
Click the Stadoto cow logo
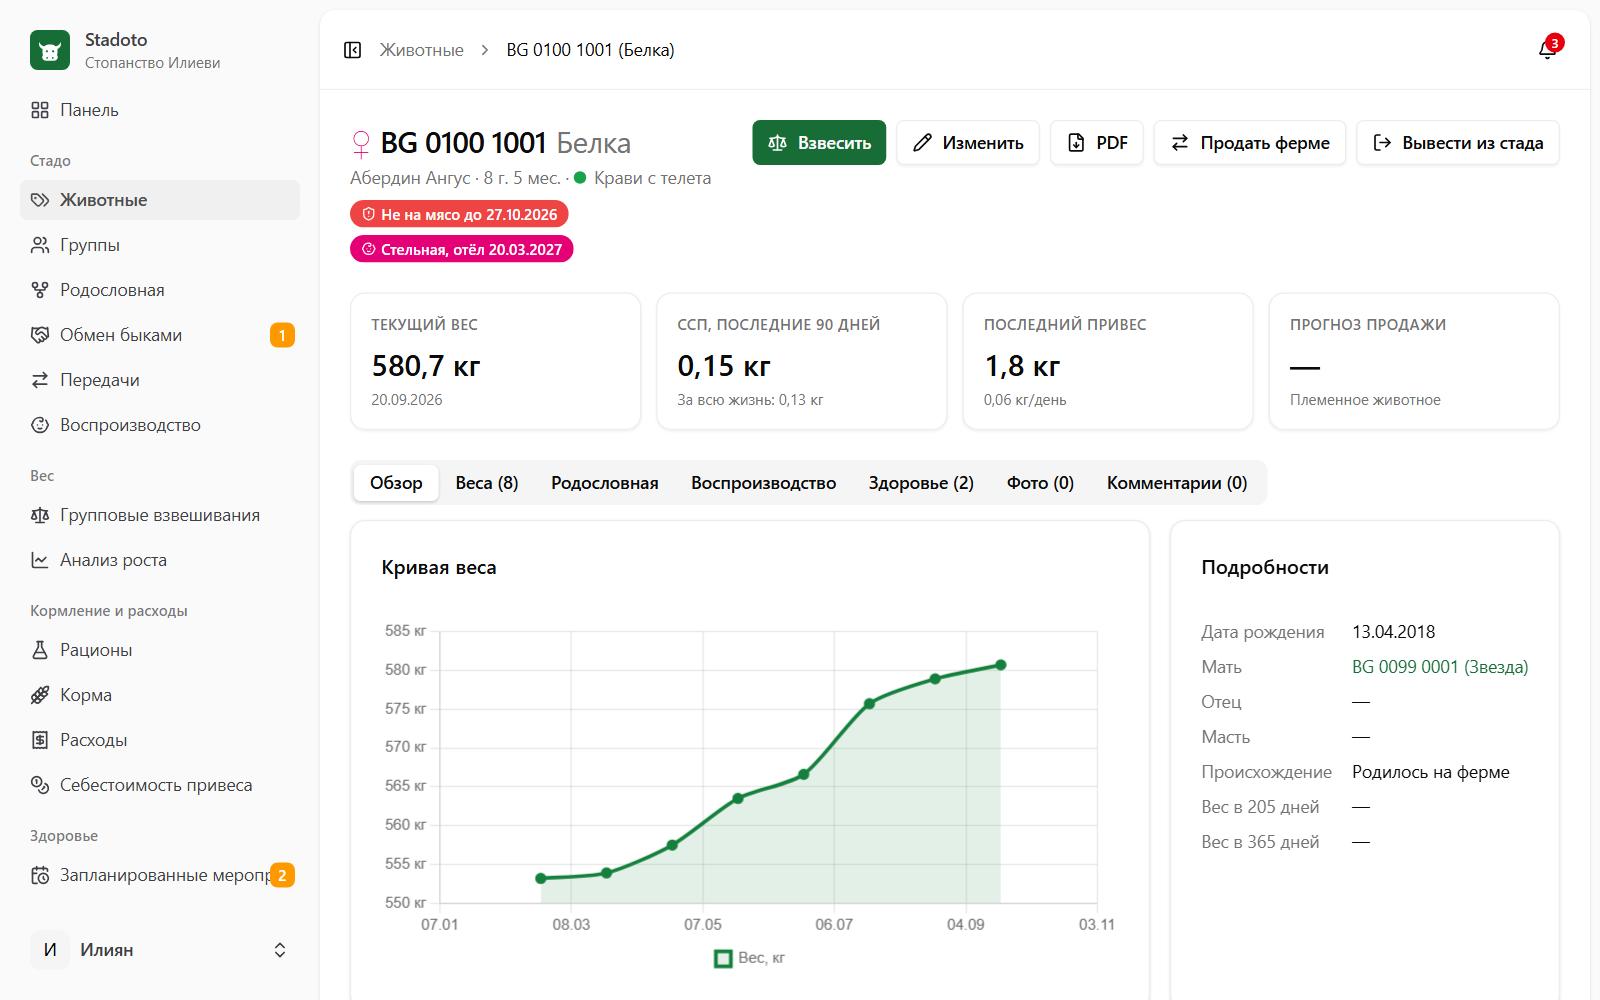(x=50, y=50)
